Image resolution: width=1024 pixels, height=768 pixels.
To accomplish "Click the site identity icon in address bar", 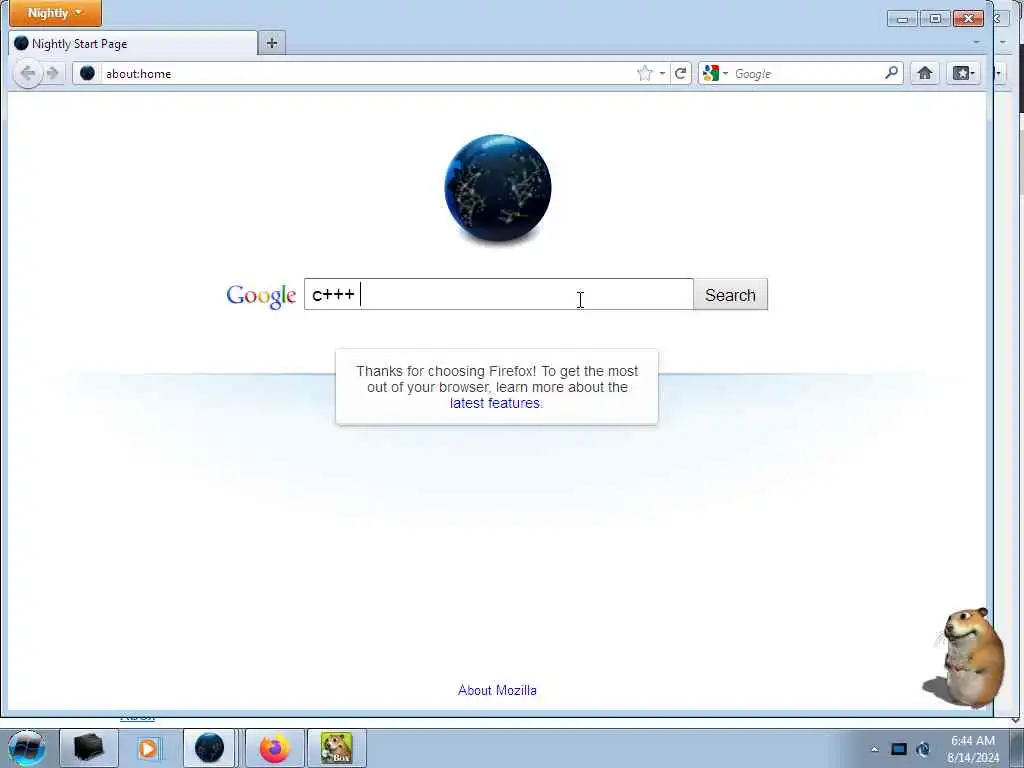I will pyautogui.click(x=87, y=73).
